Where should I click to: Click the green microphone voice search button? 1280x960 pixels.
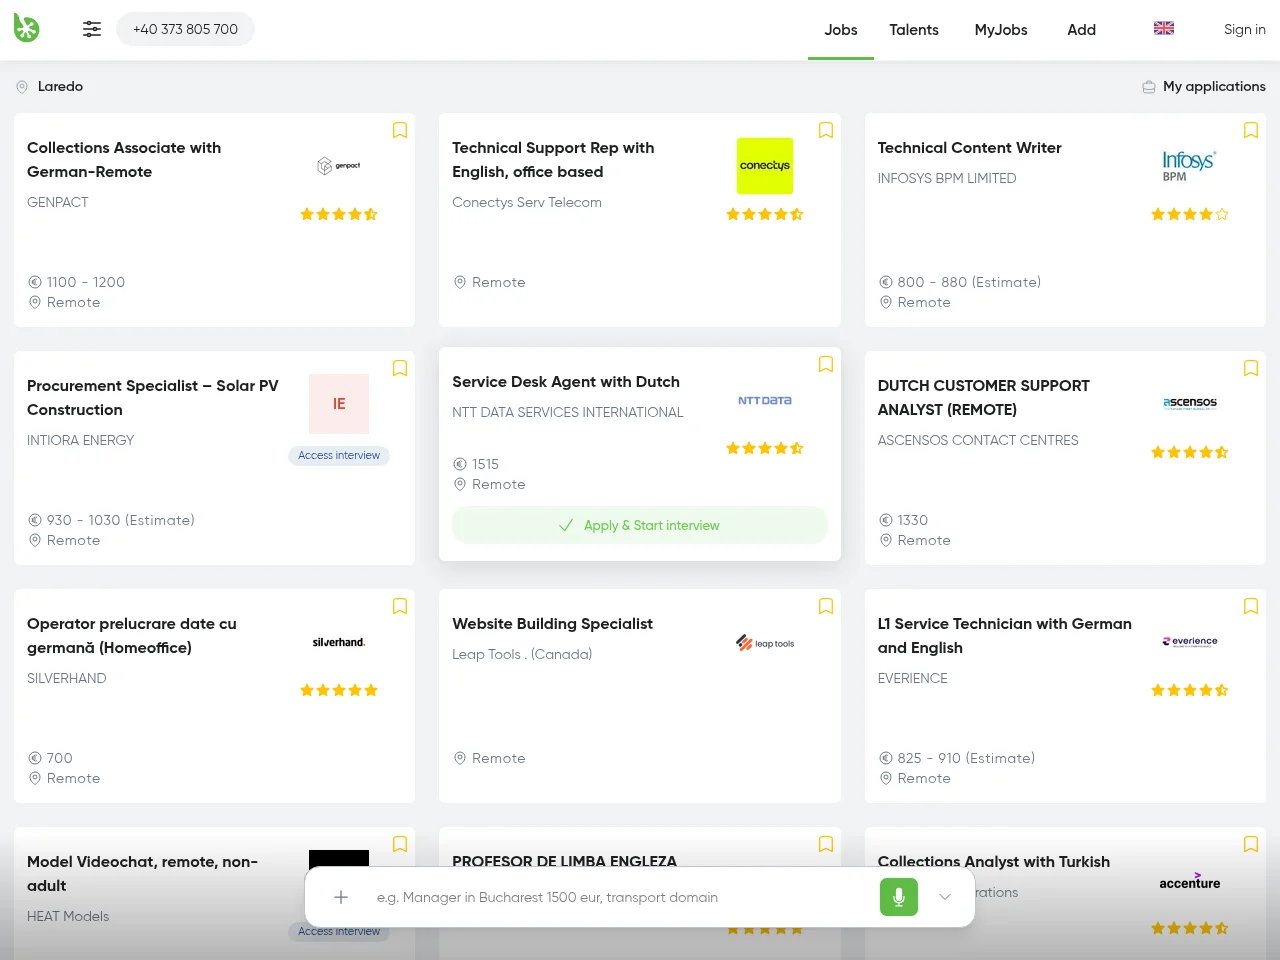point(899,897)
